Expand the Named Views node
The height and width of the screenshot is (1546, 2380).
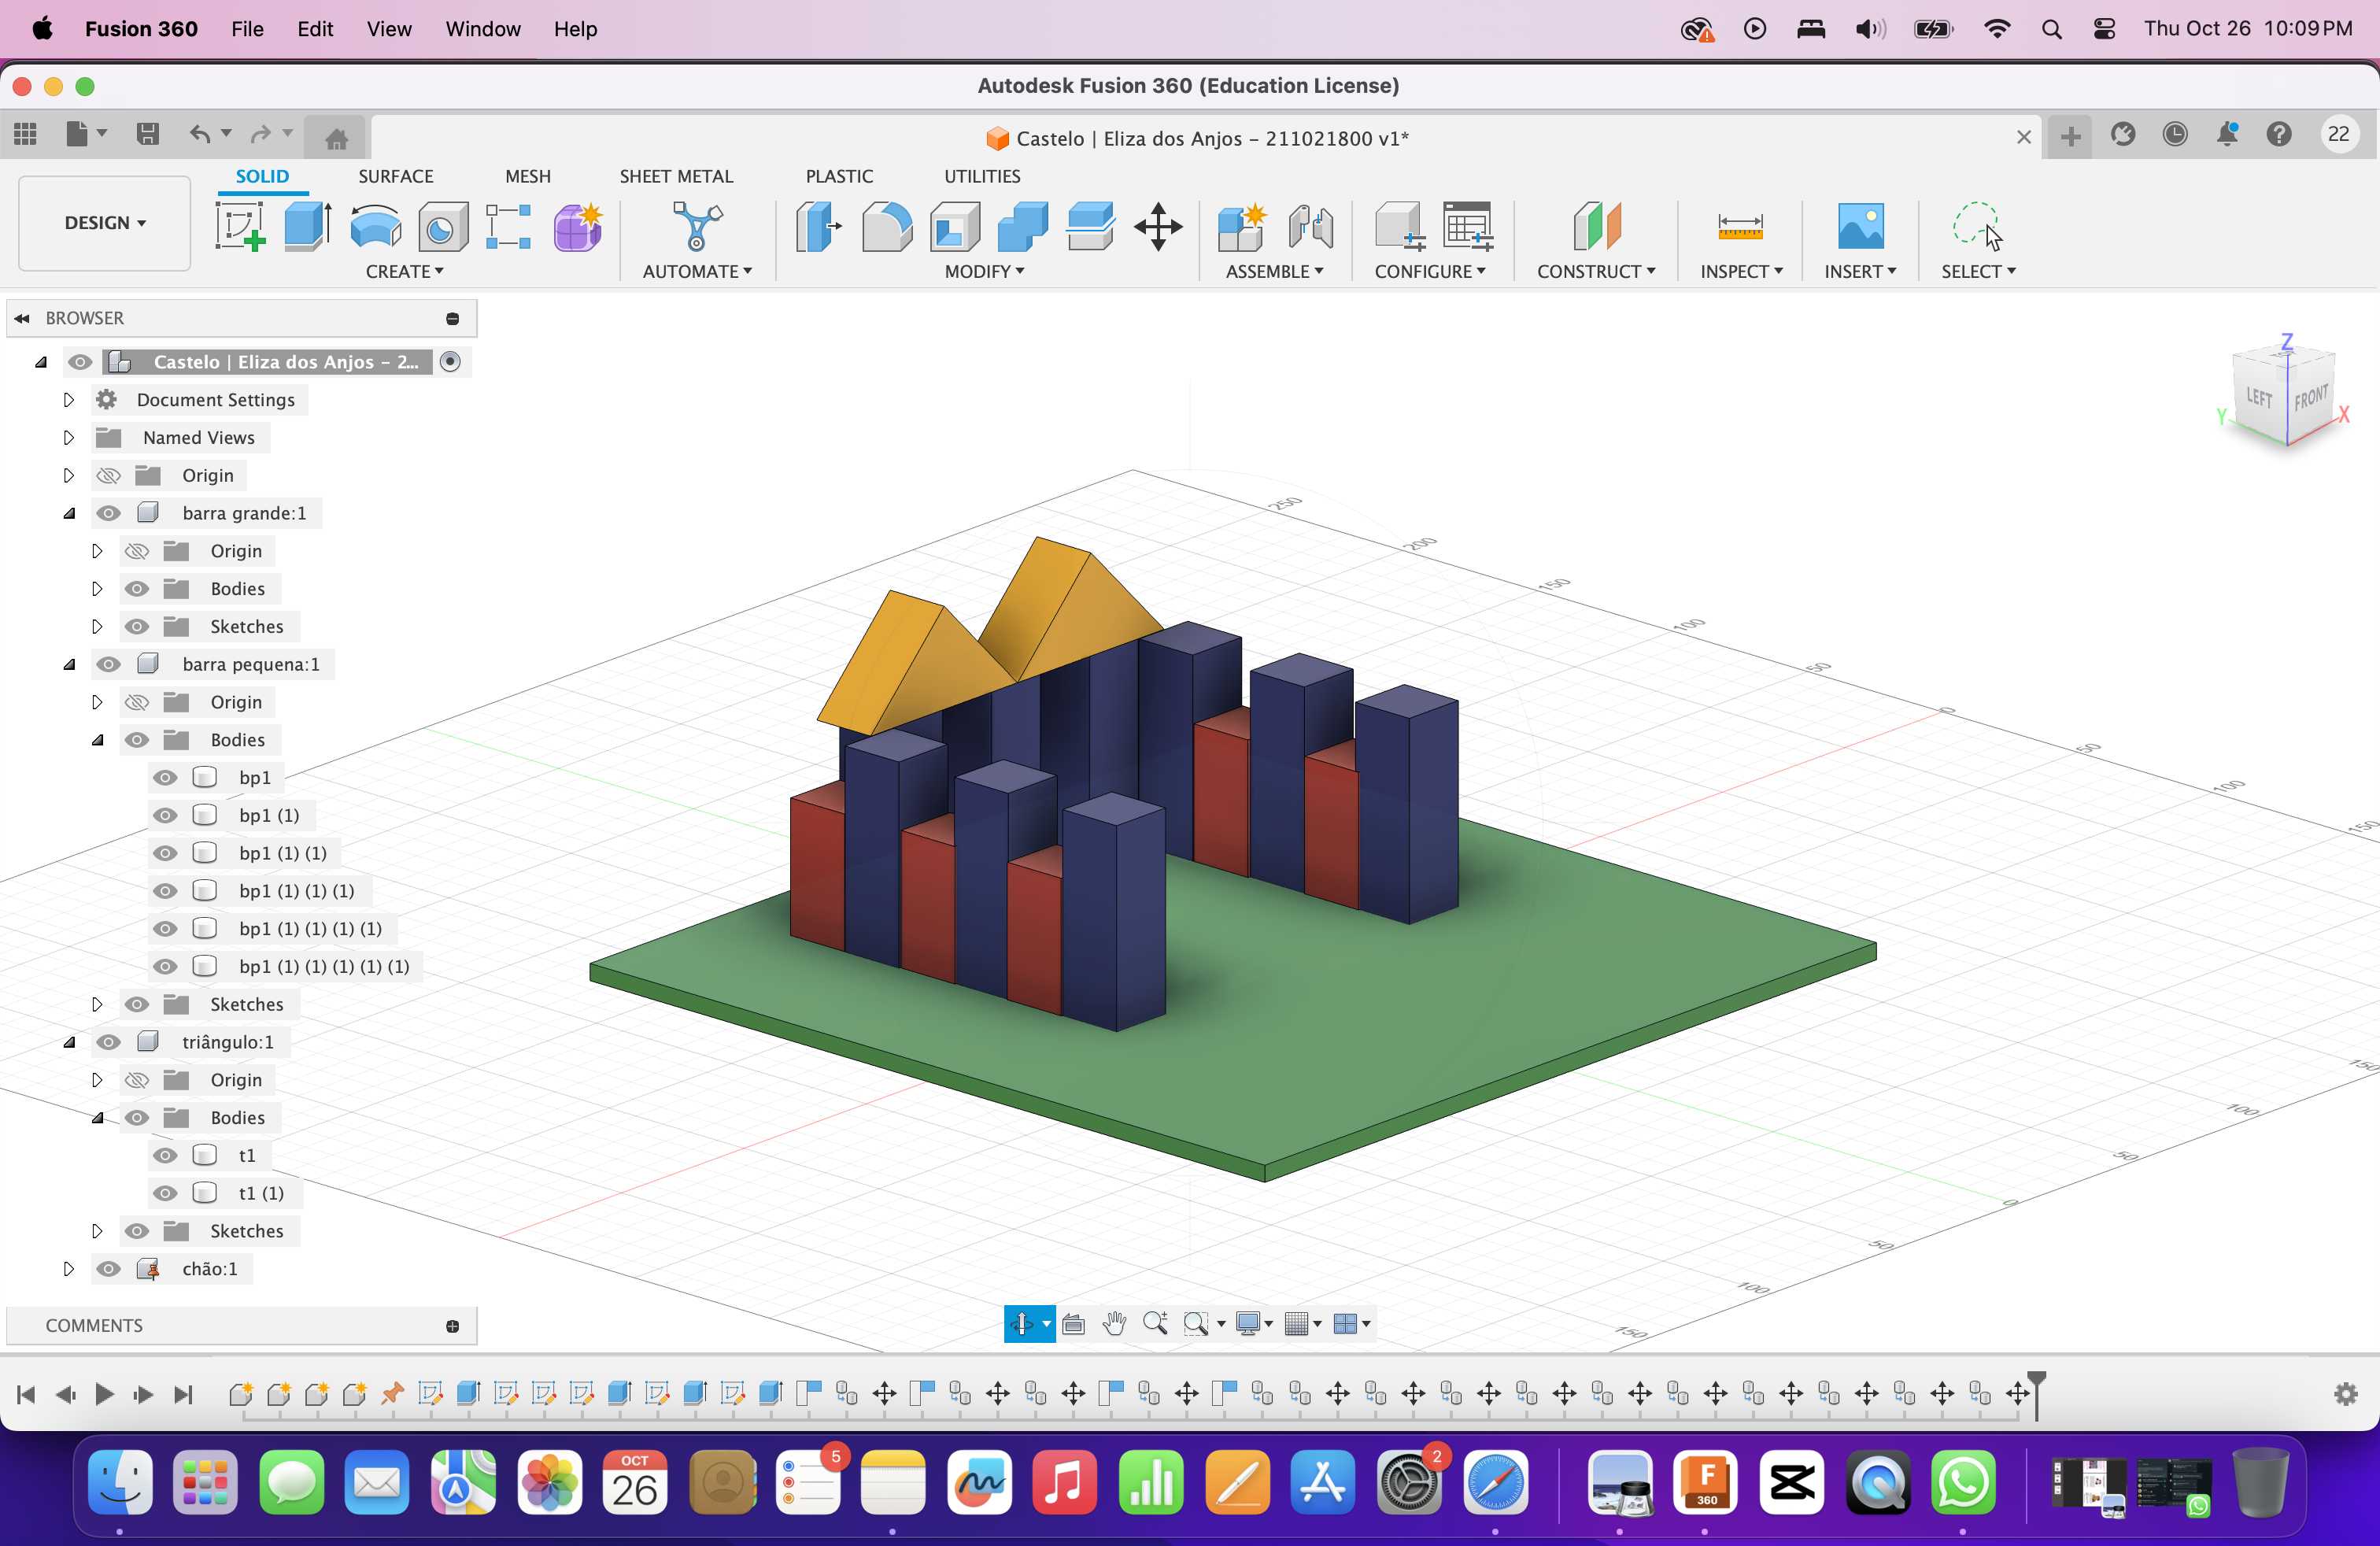point(68,438)
